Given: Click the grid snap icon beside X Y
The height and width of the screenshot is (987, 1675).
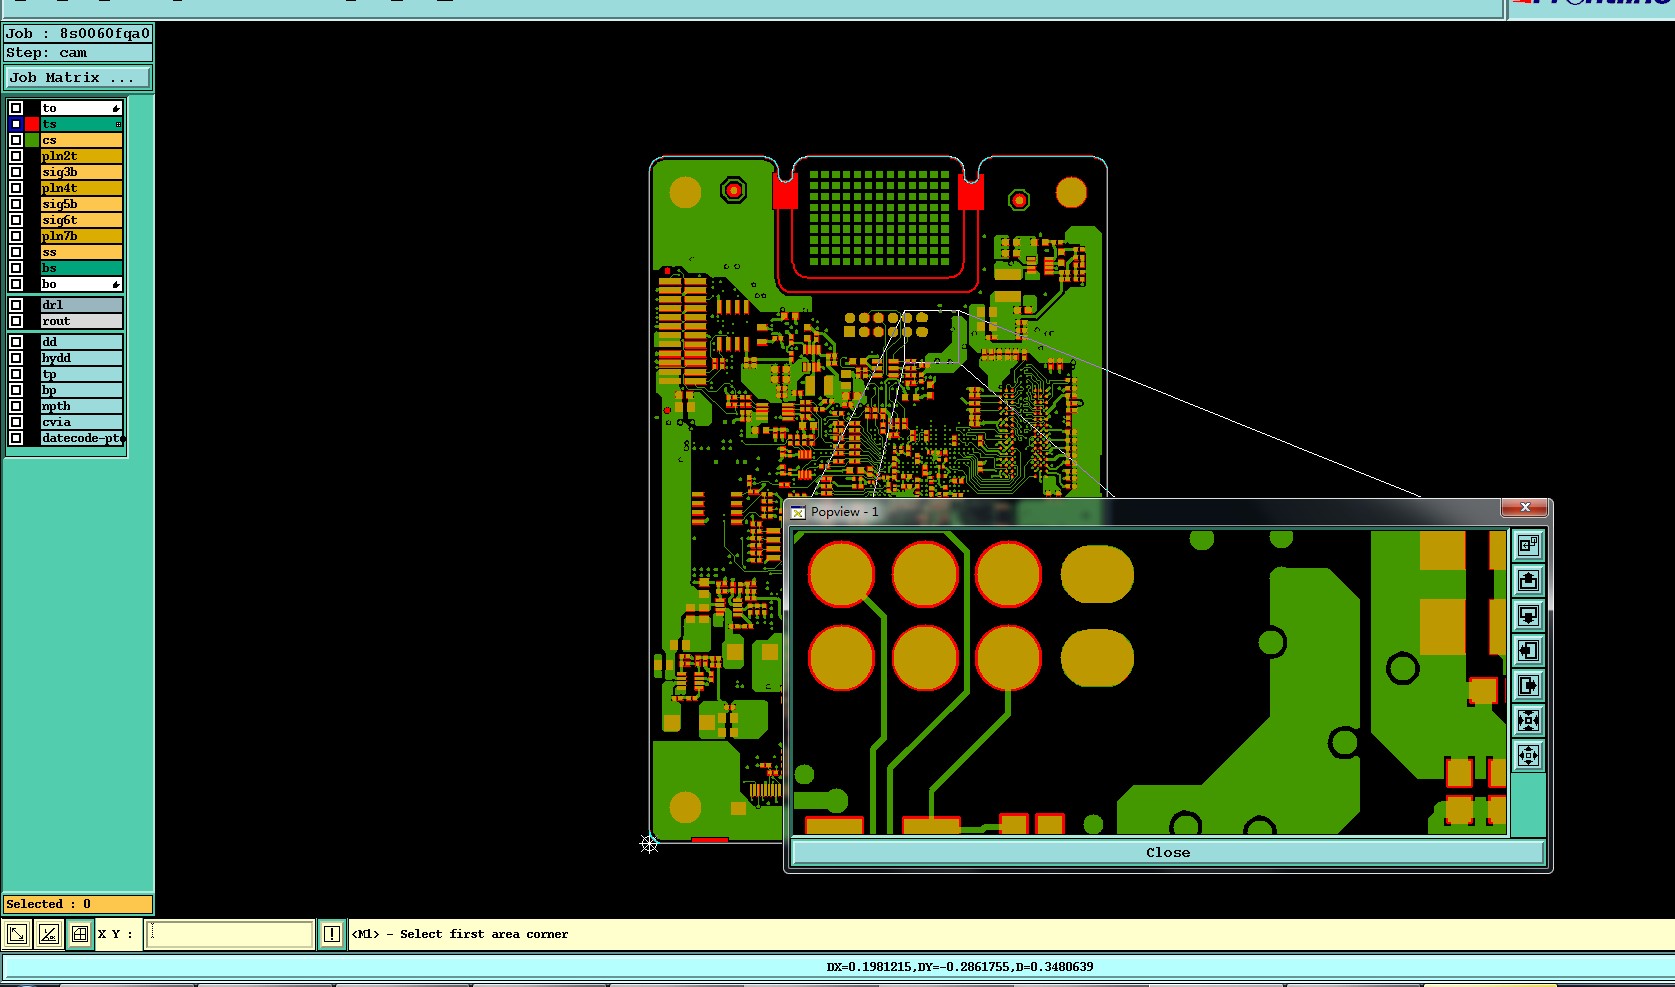Looking at the screenshot, I should pyautogui.click(x=80, y=934).
